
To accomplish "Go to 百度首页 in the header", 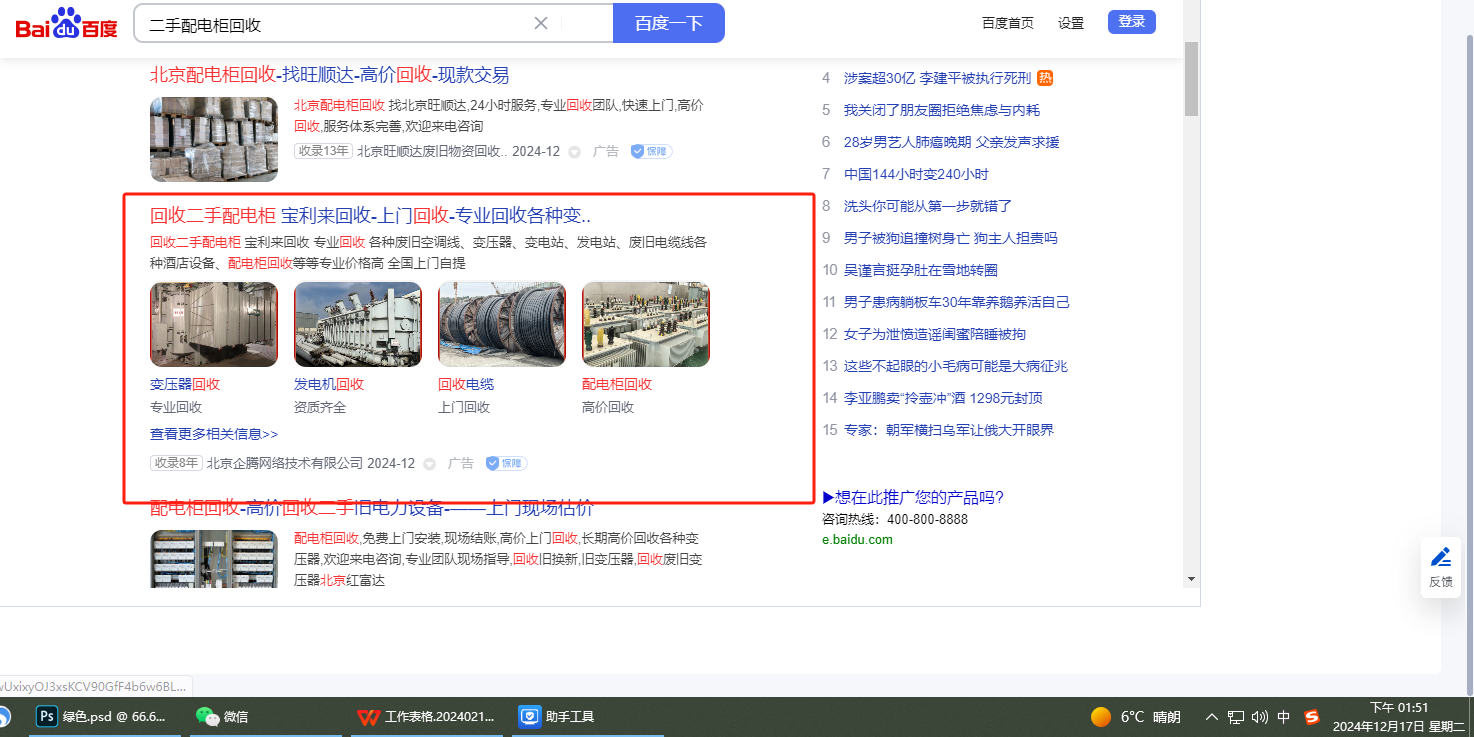I will pyautogui.click(x=1008, y=23).
